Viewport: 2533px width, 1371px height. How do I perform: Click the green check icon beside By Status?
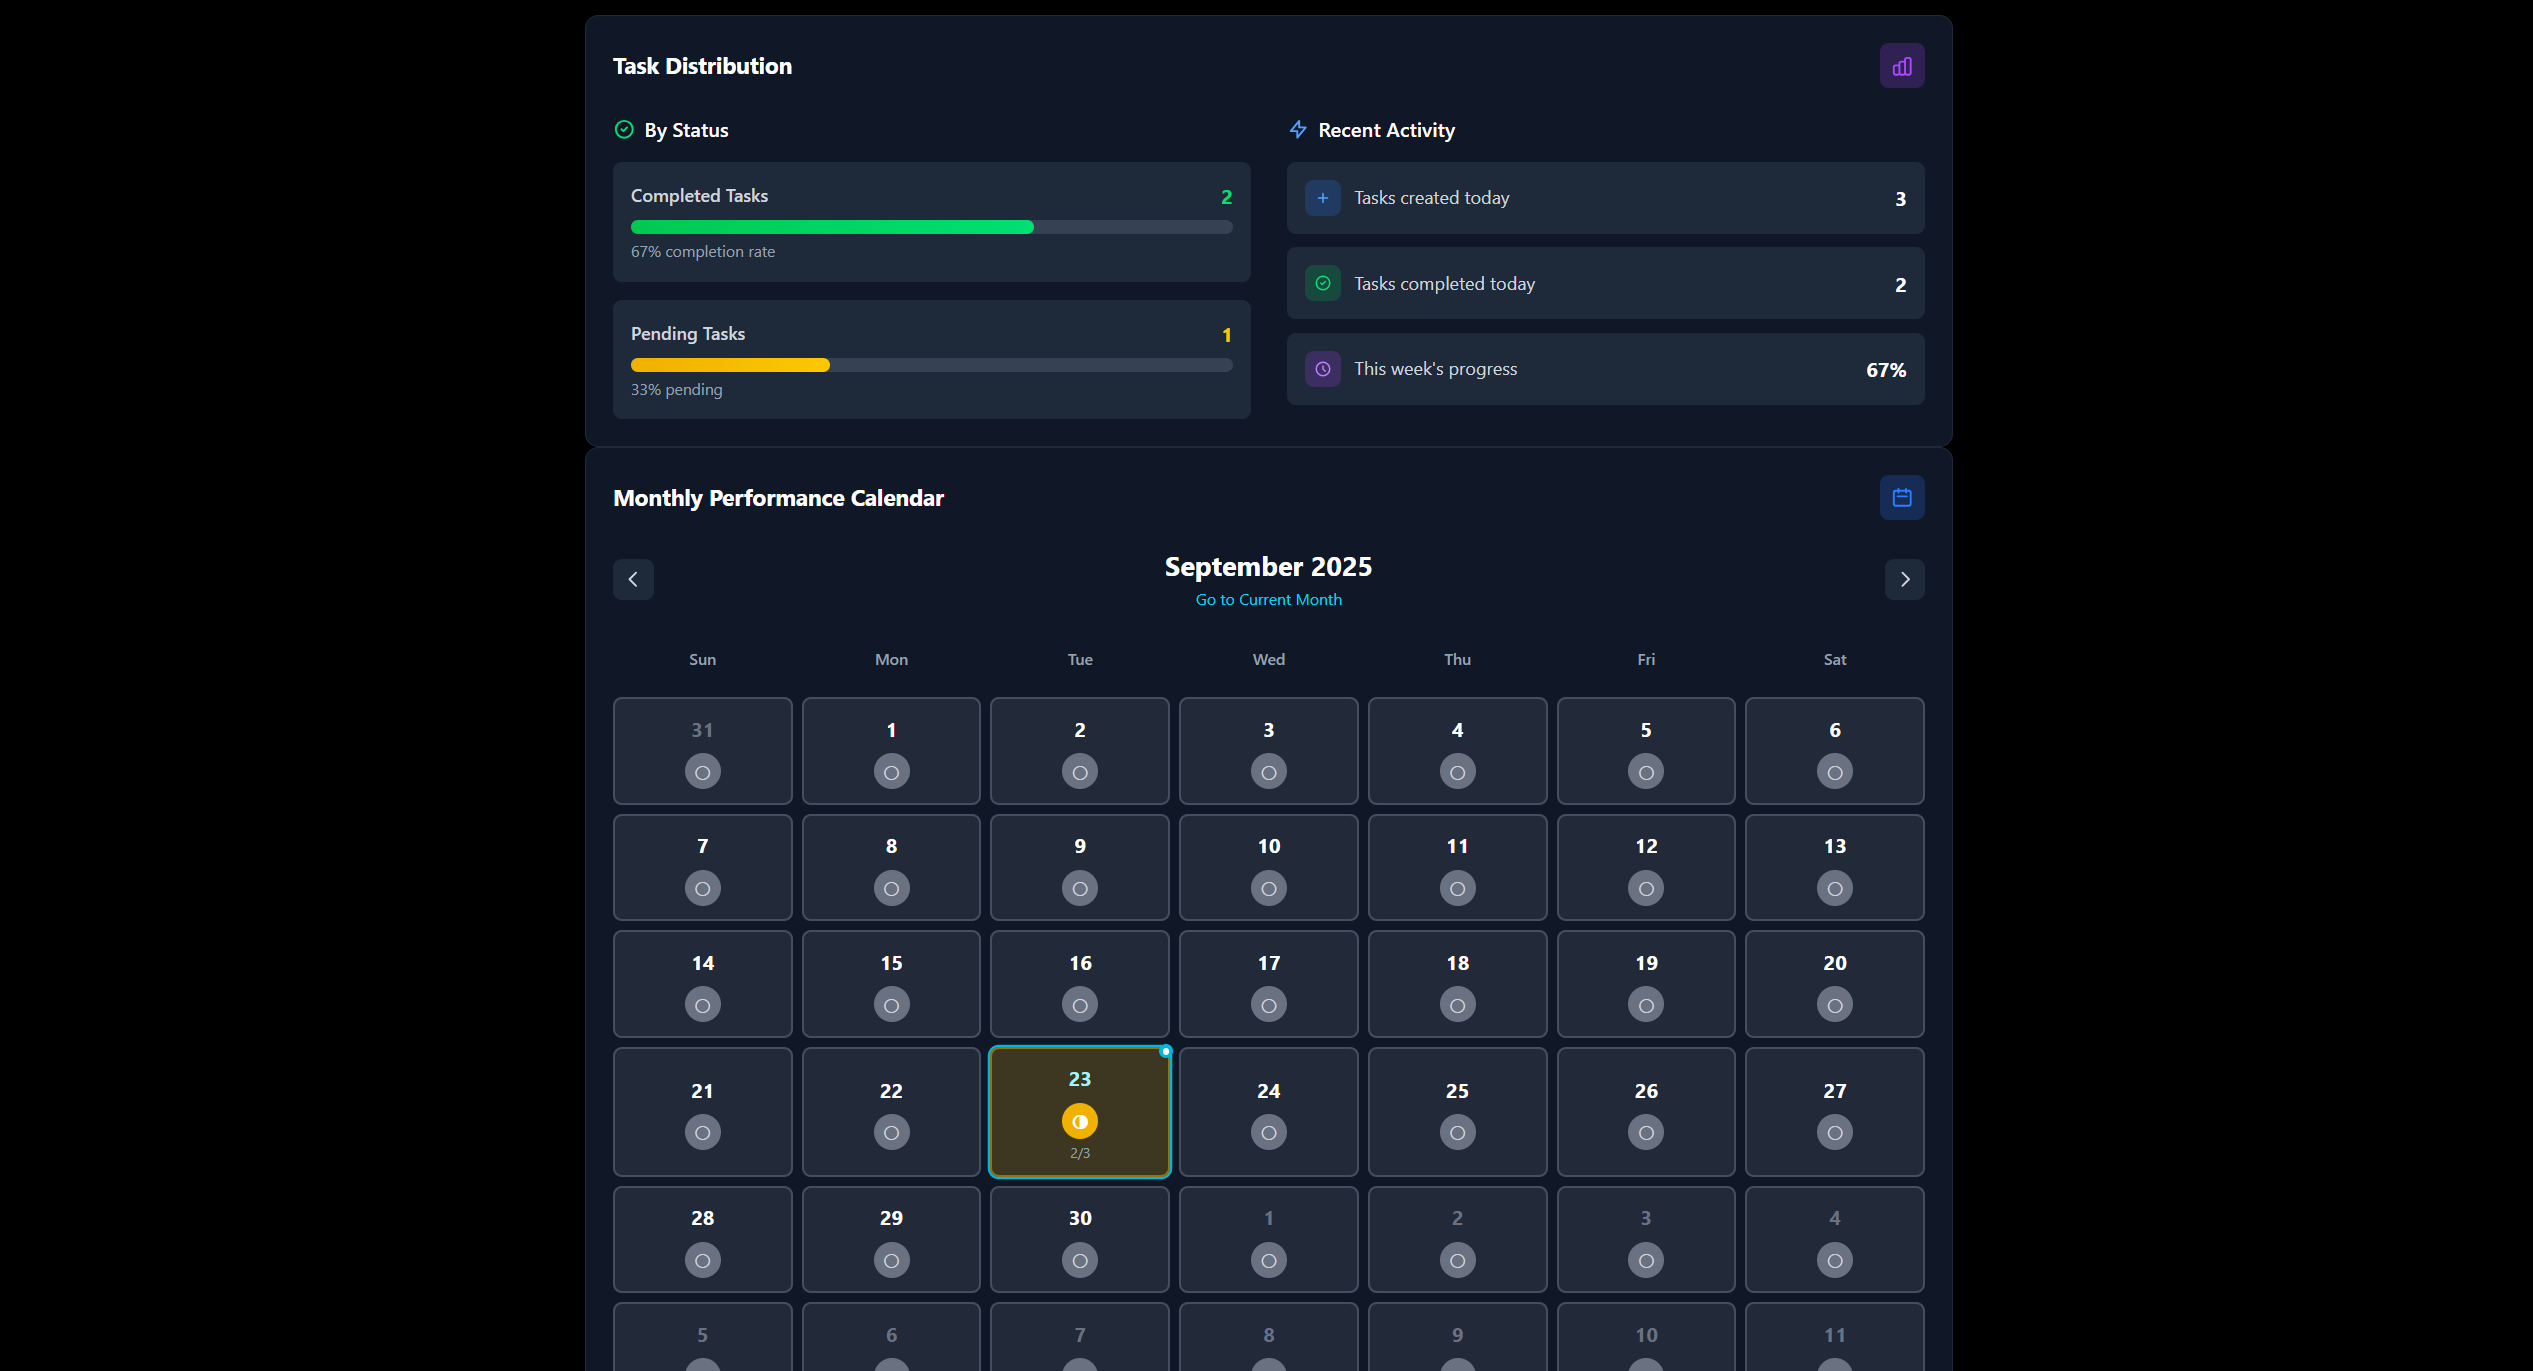[x=624, y=130]
